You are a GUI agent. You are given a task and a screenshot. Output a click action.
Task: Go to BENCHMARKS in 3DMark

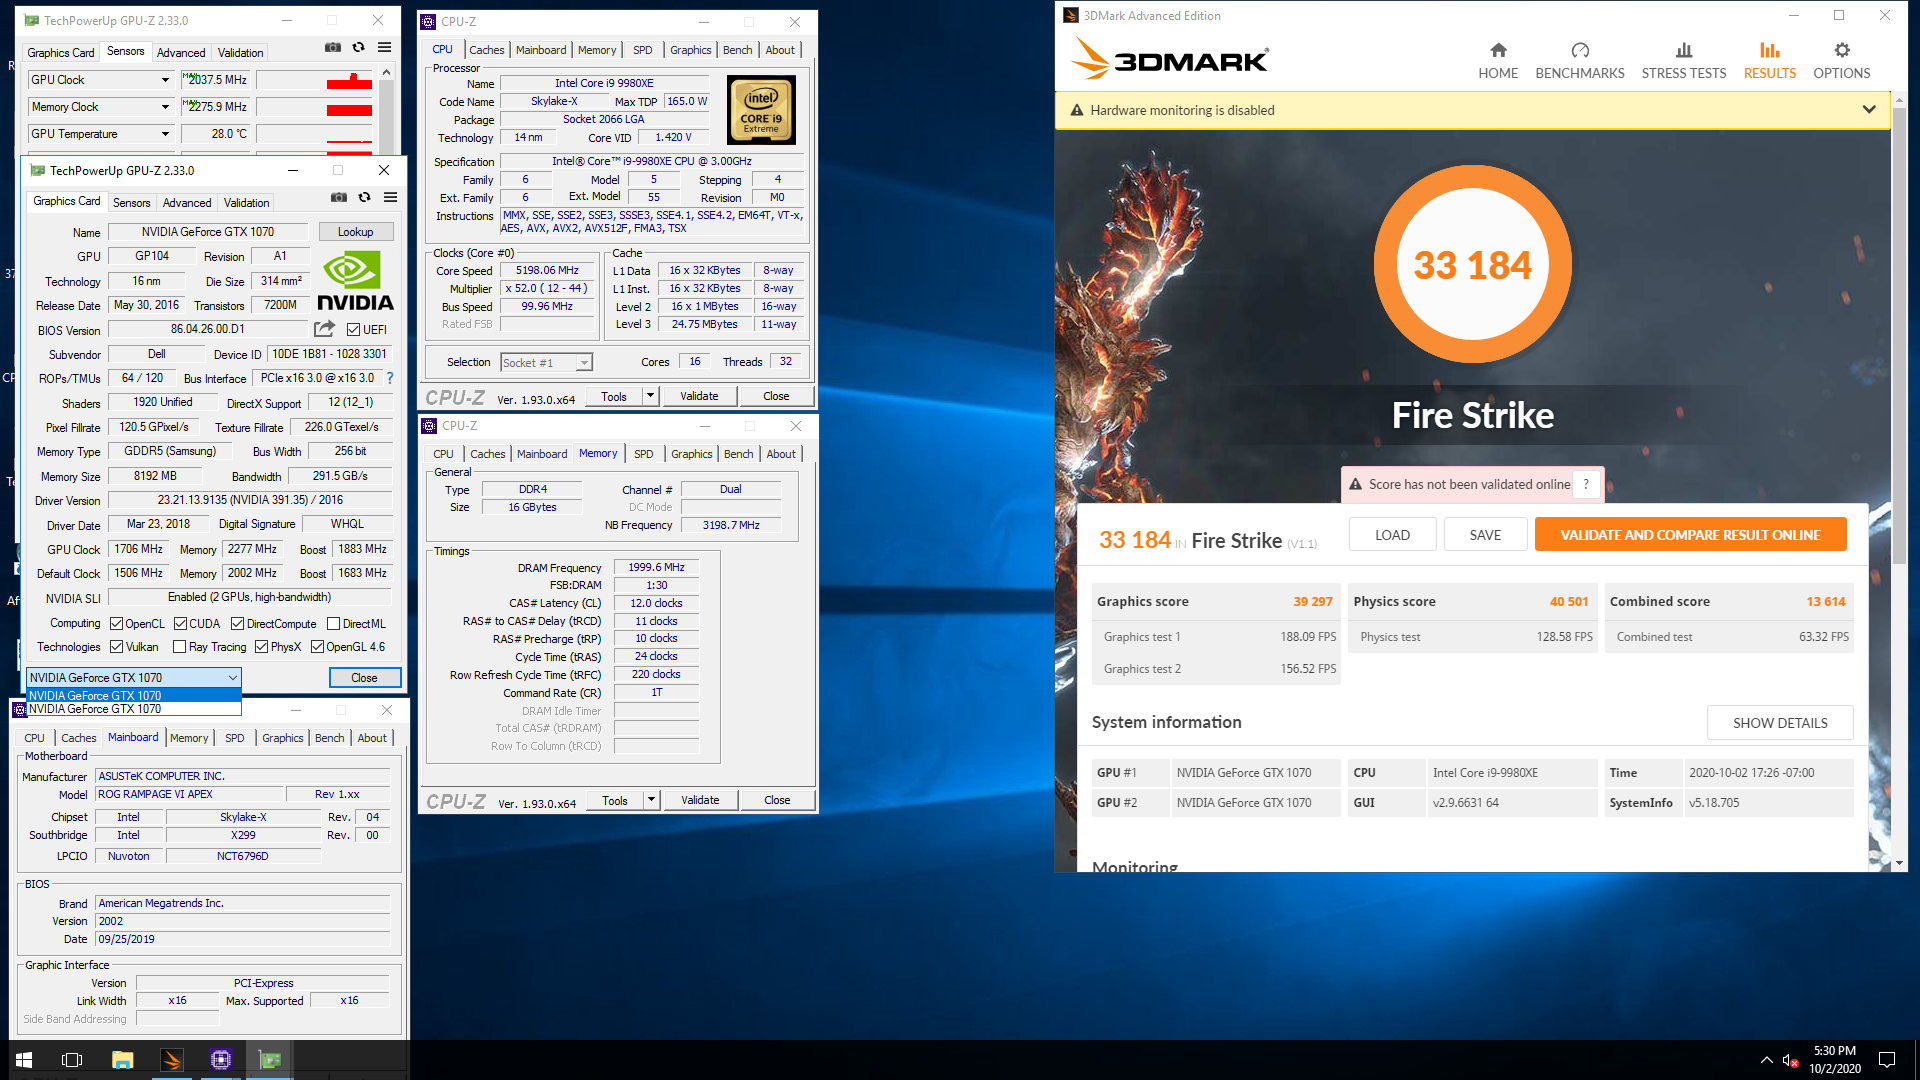(1580, 60)
